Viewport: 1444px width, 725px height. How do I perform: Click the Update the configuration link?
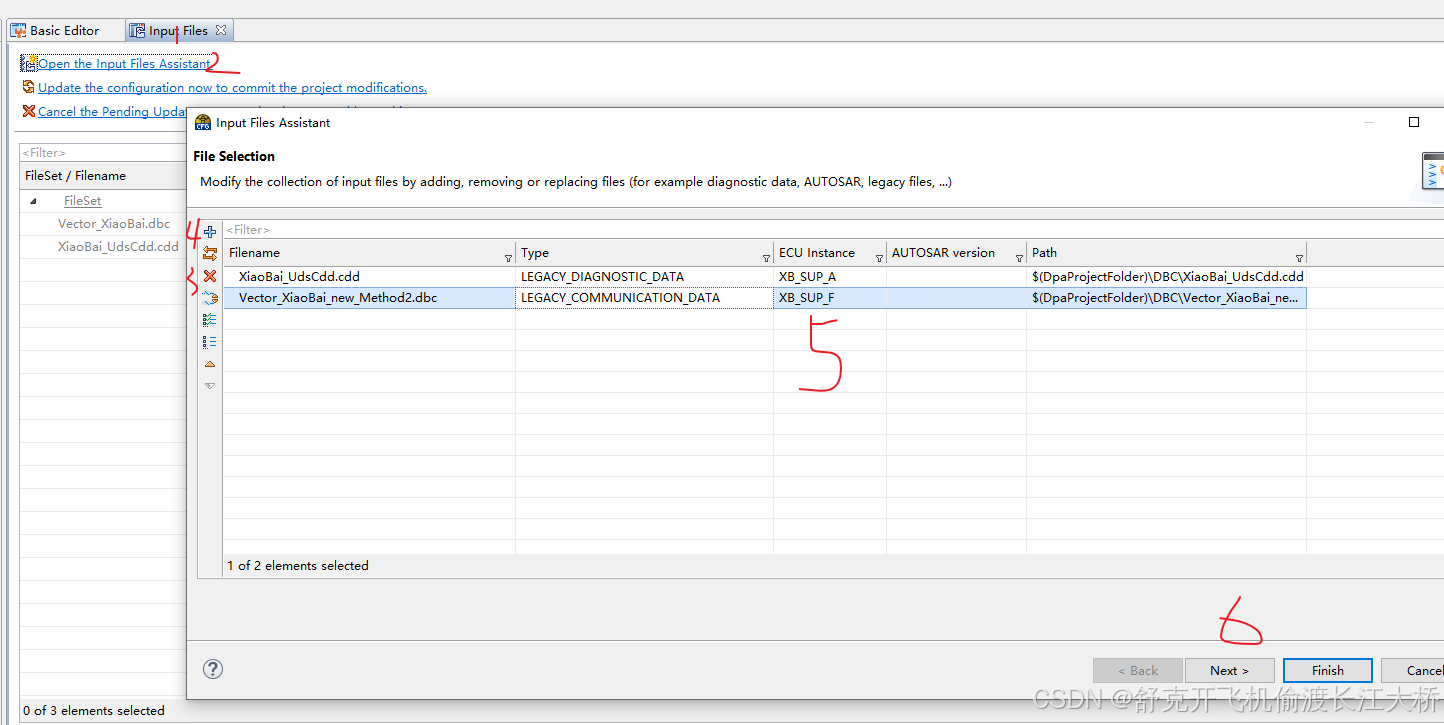click(x=232, y=87)
